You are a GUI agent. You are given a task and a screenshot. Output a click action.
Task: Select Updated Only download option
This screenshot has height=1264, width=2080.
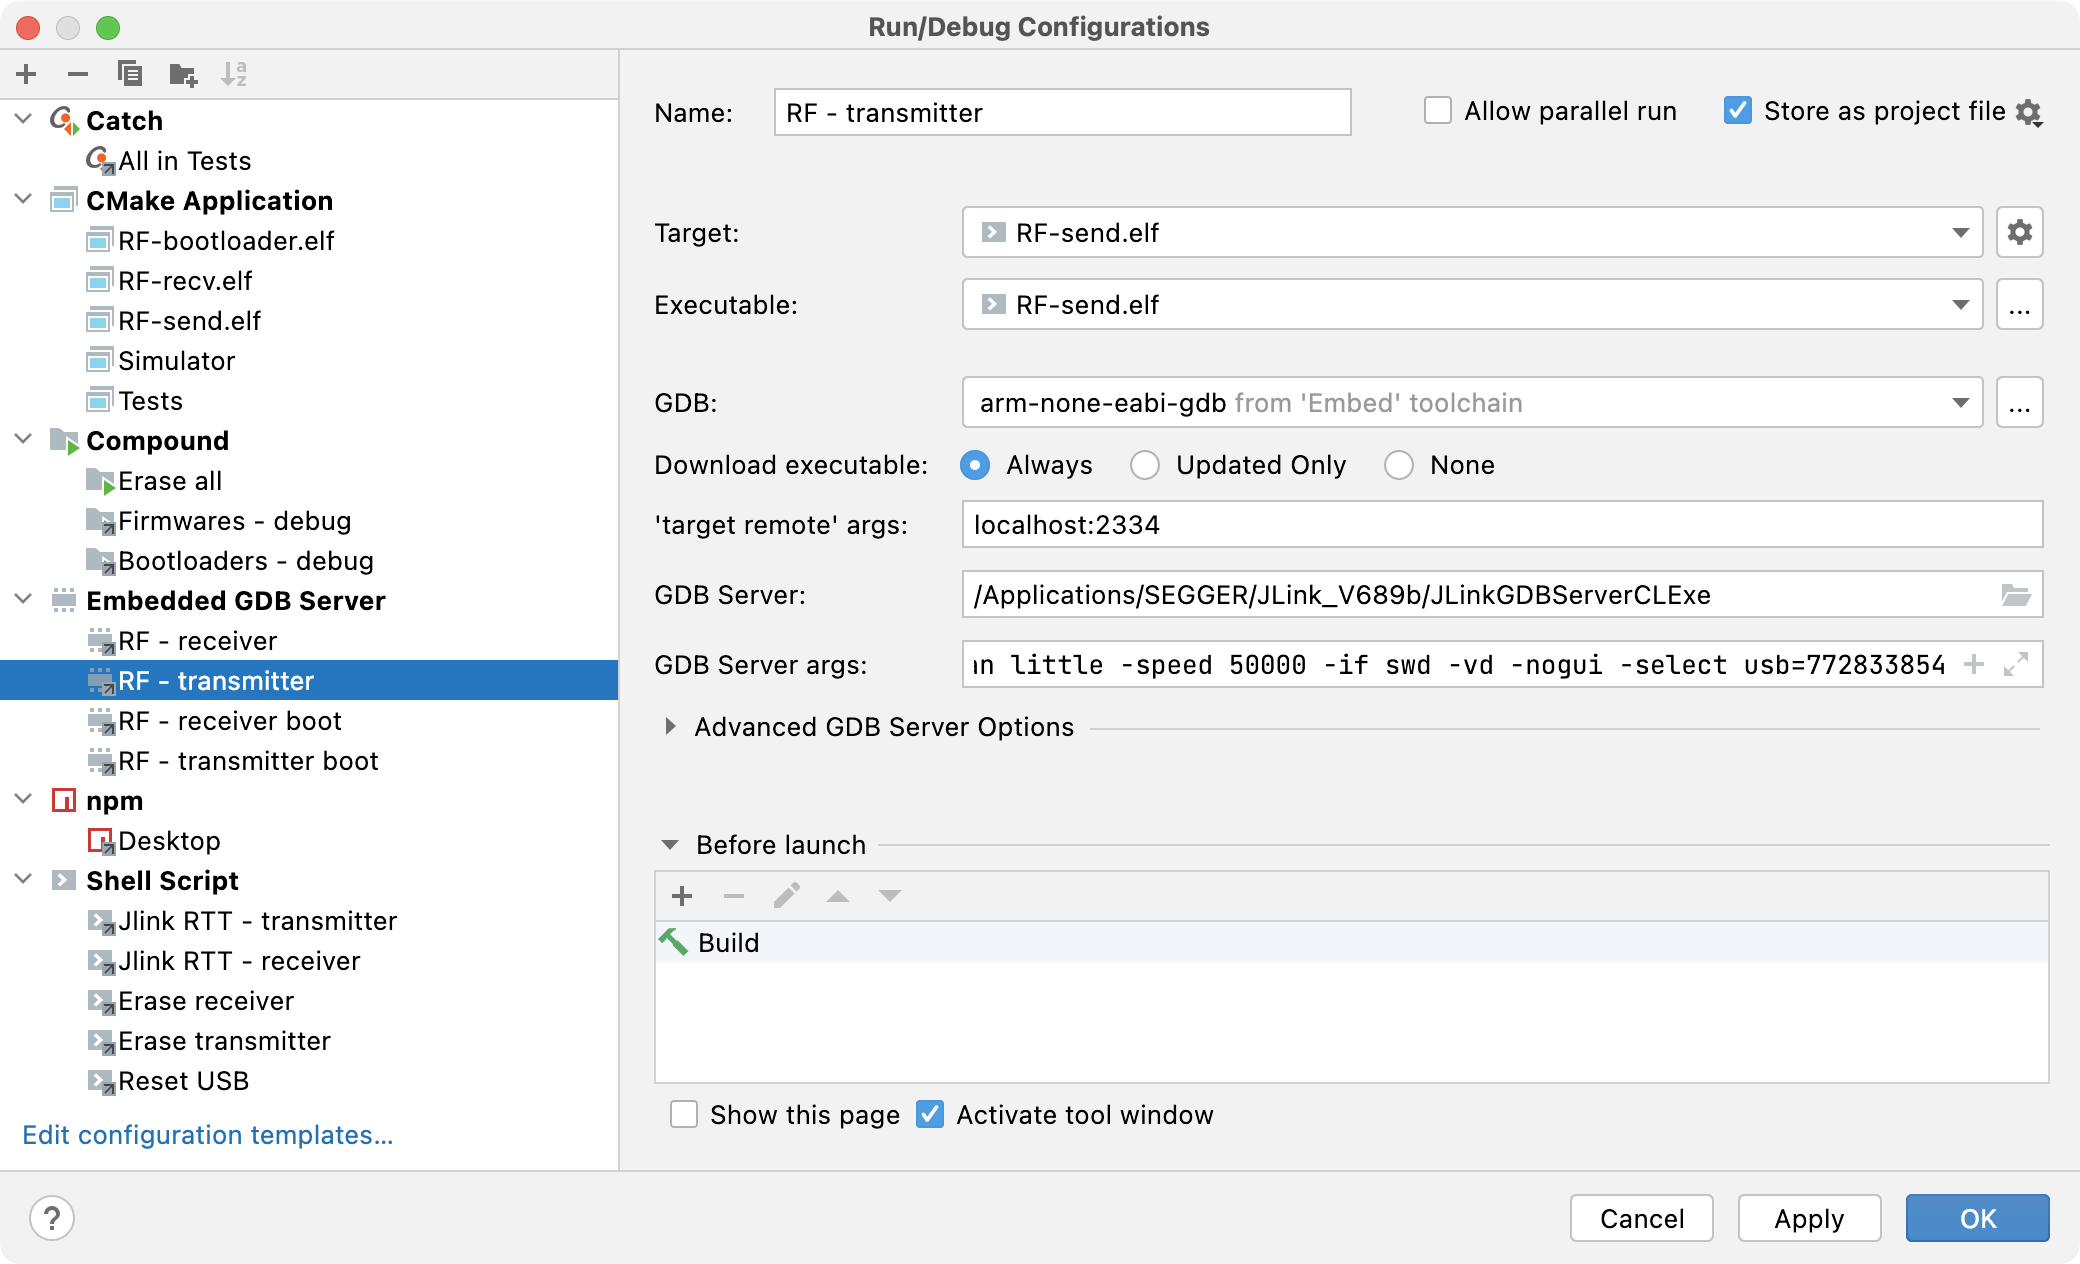pos(1145,465)
